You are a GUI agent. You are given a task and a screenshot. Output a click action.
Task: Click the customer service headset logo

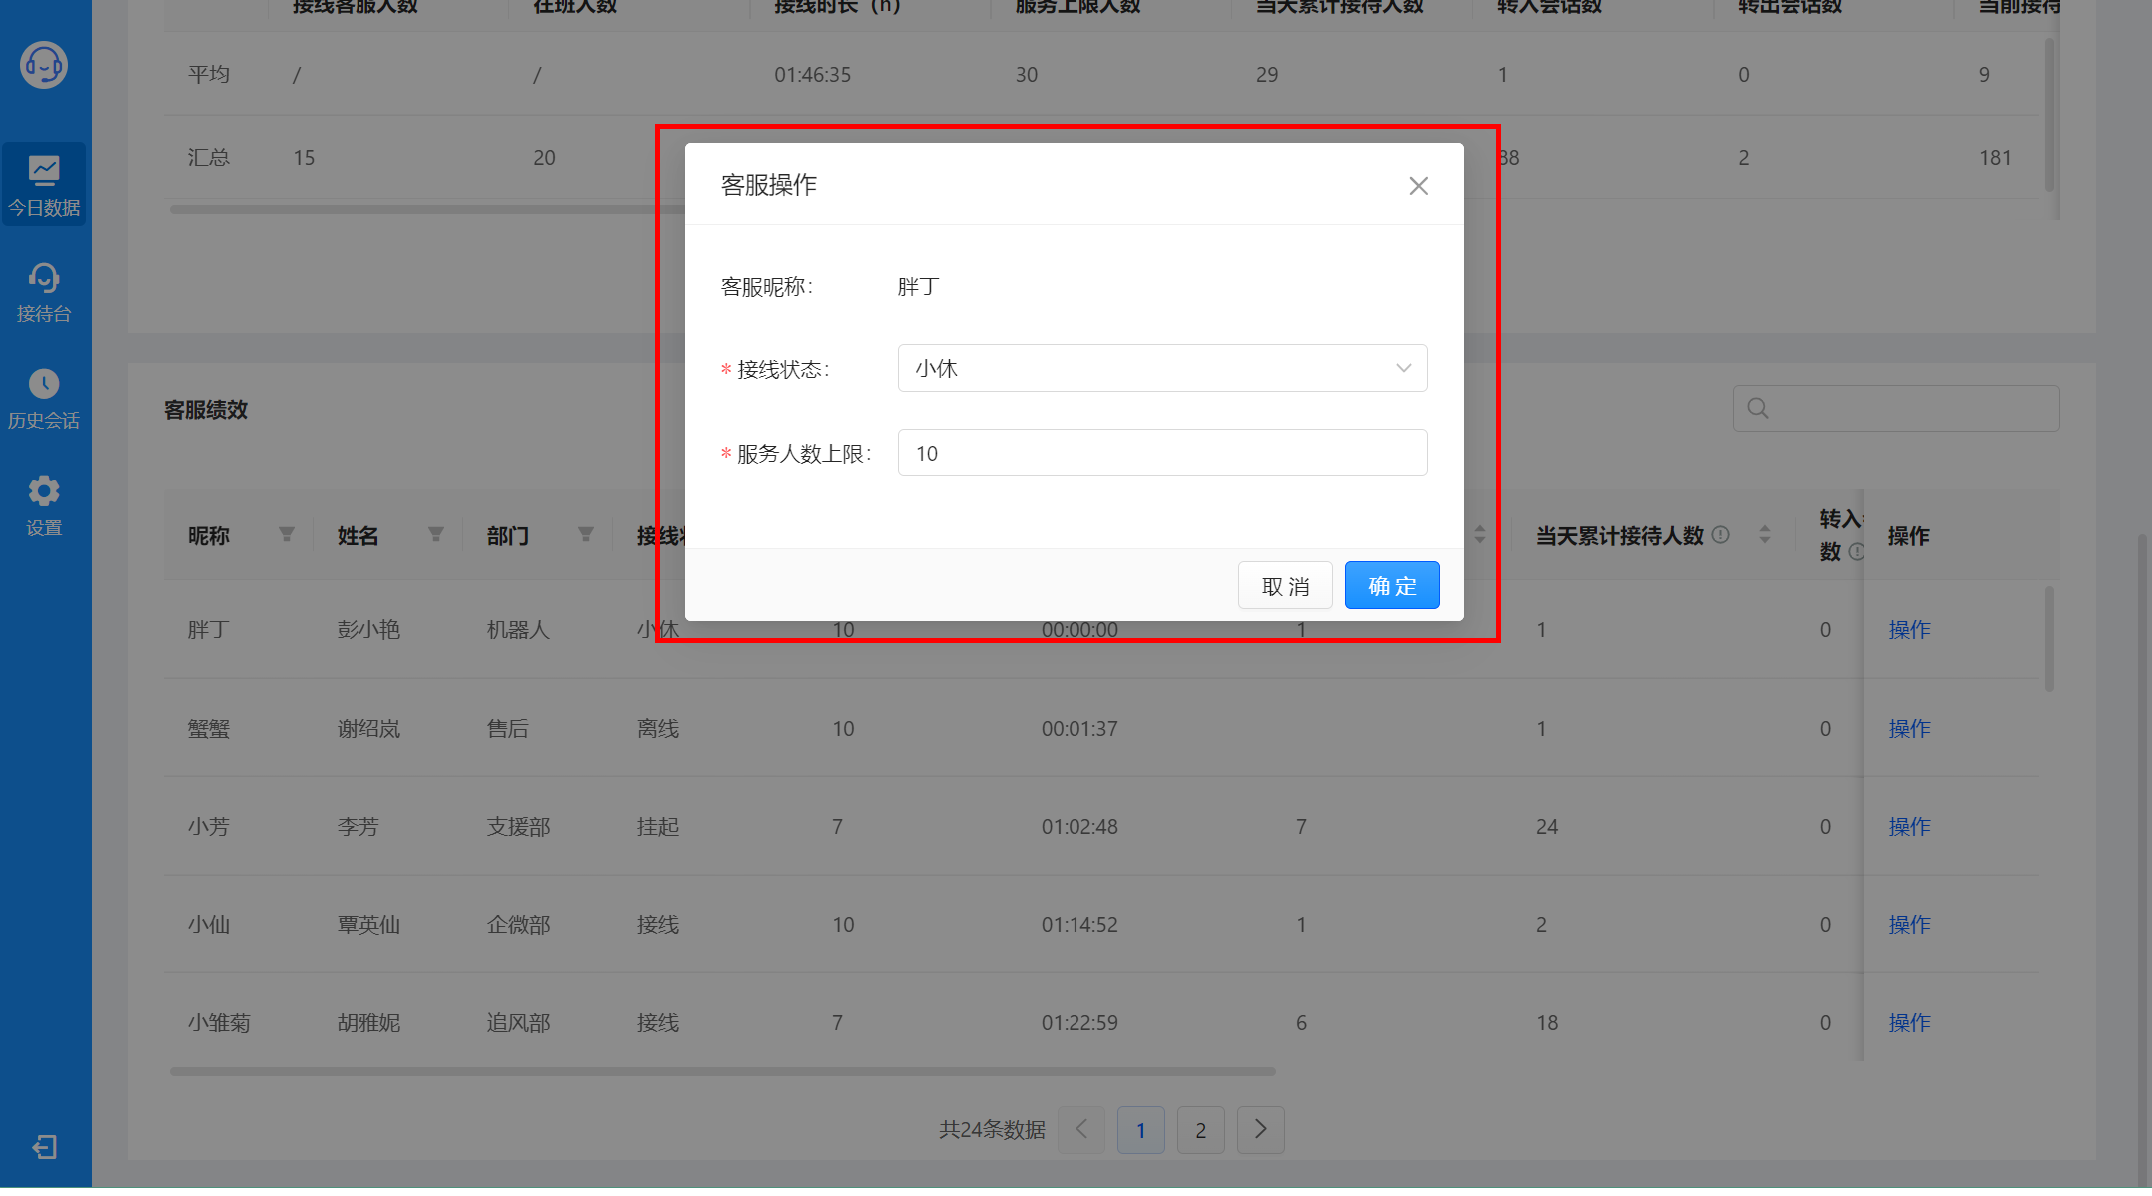pyautogui.click(x=44, y=66)
